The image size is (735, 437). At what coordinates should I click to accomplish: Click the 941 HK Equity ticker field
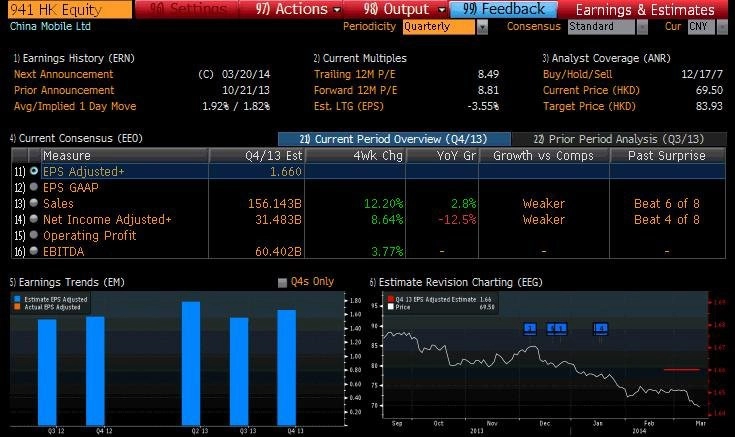tap(70, 9)
